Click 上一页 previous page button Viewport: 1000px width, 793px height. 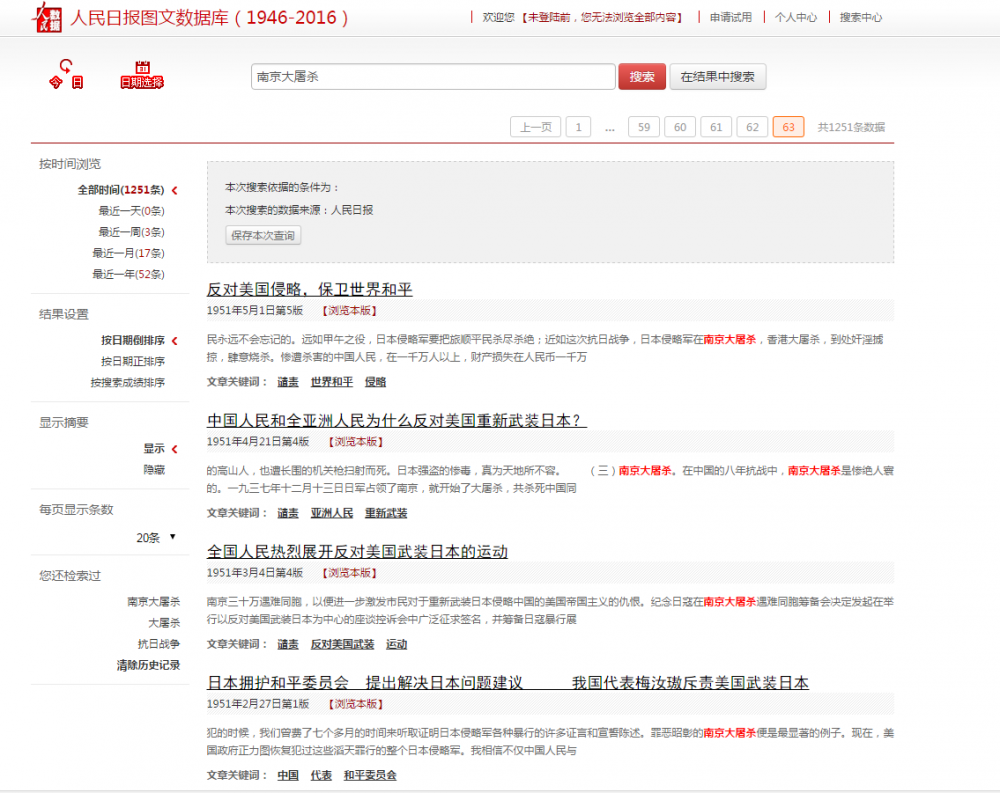click(535, 127)
